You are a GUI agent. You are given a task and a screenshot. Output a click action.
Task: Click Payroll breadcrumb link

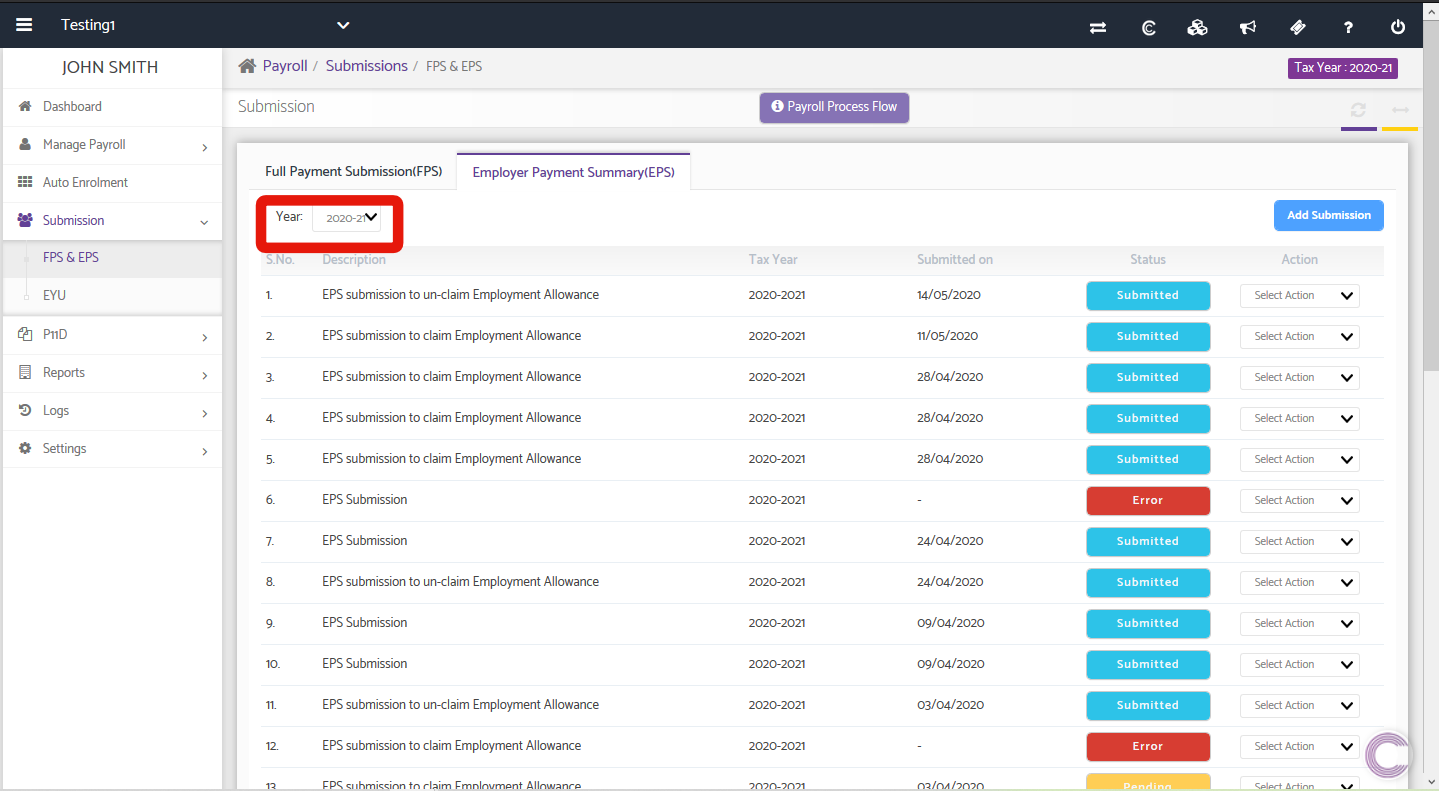coord(285,66)
